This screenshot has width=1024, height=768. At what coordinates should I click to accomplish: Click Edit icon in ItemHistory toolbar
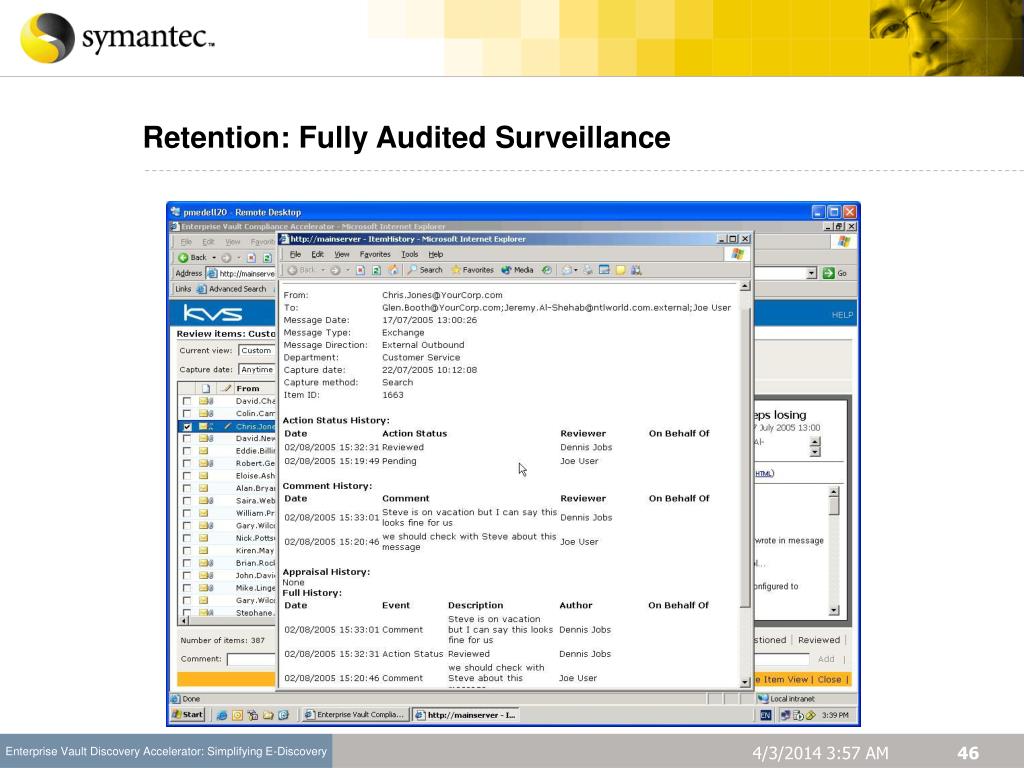point(604,270)
